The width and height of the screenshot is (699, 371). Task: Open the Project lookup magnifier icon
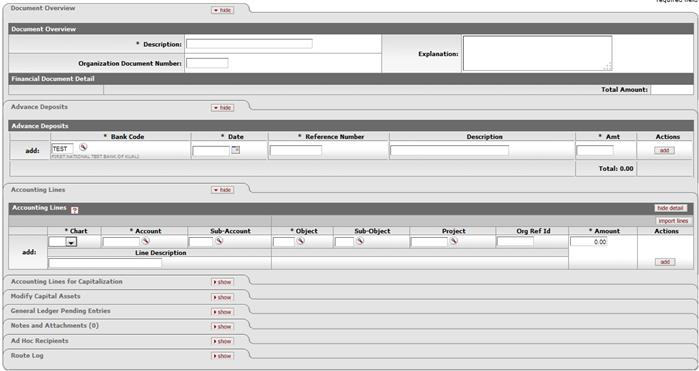point(453,241)
